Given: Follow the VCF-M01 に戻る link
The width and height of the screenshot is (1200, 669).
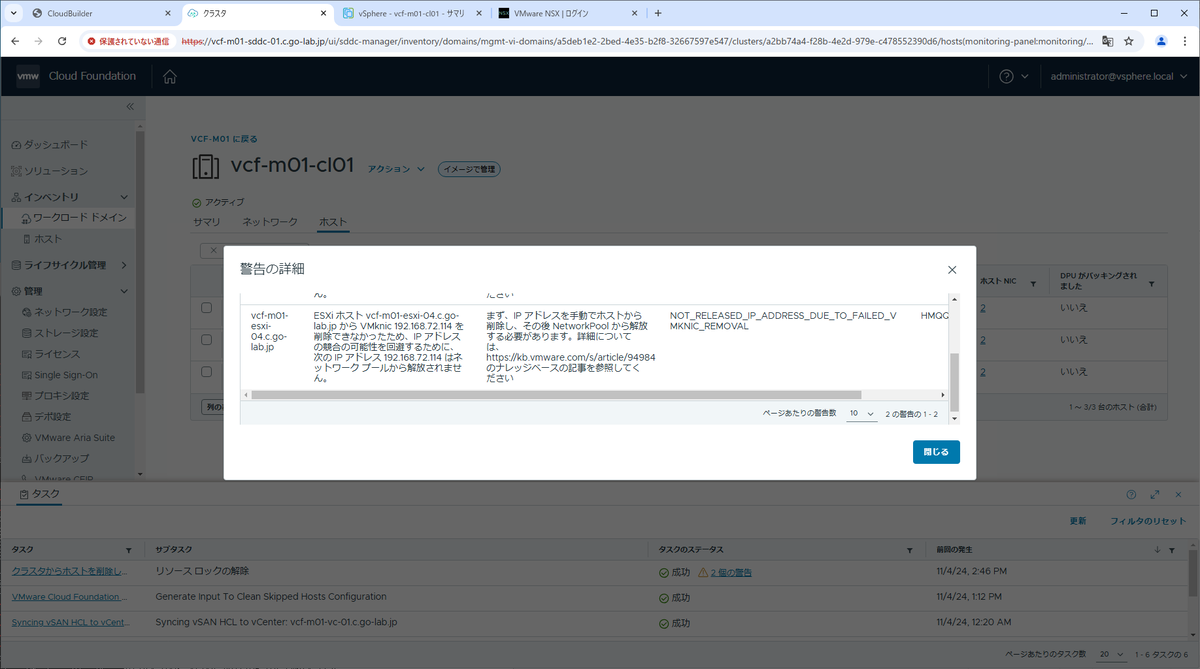Looking at the screenshot, I should (x=224, y=139).
